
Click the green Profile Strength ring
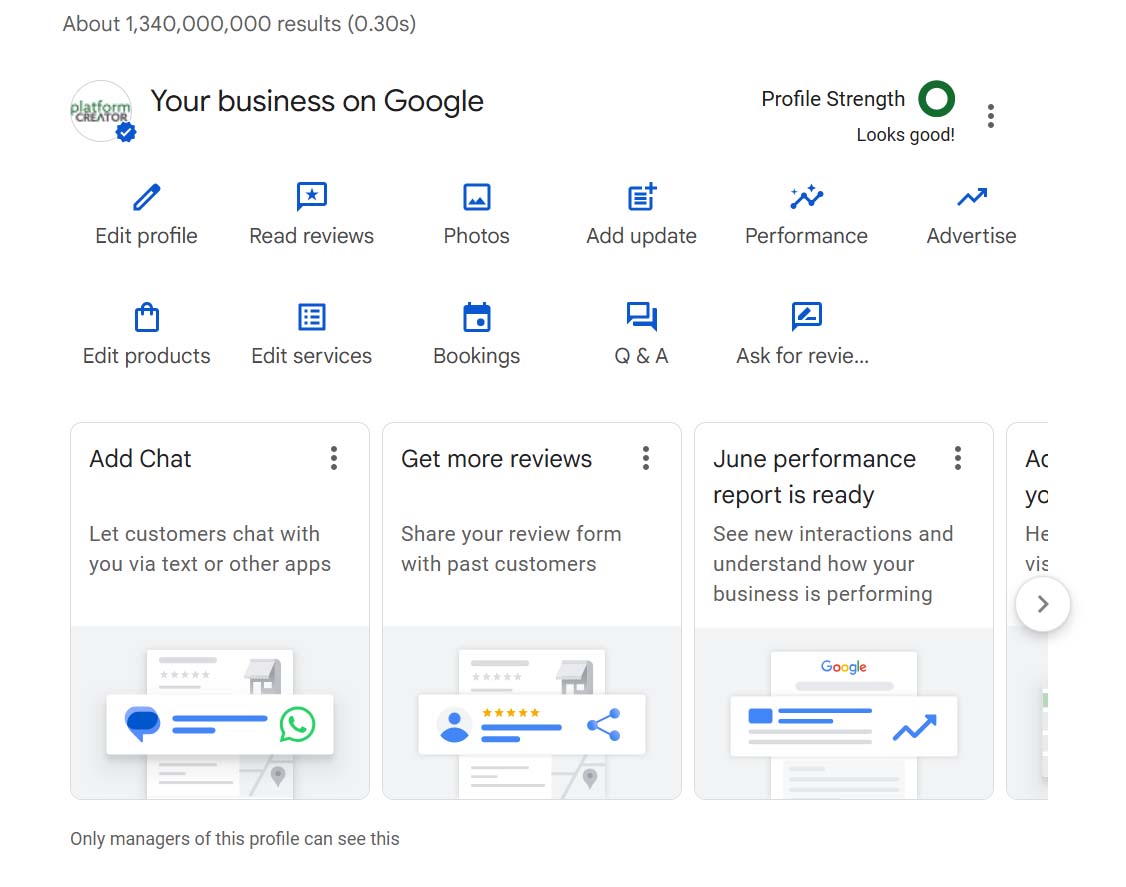coord(936,98)
